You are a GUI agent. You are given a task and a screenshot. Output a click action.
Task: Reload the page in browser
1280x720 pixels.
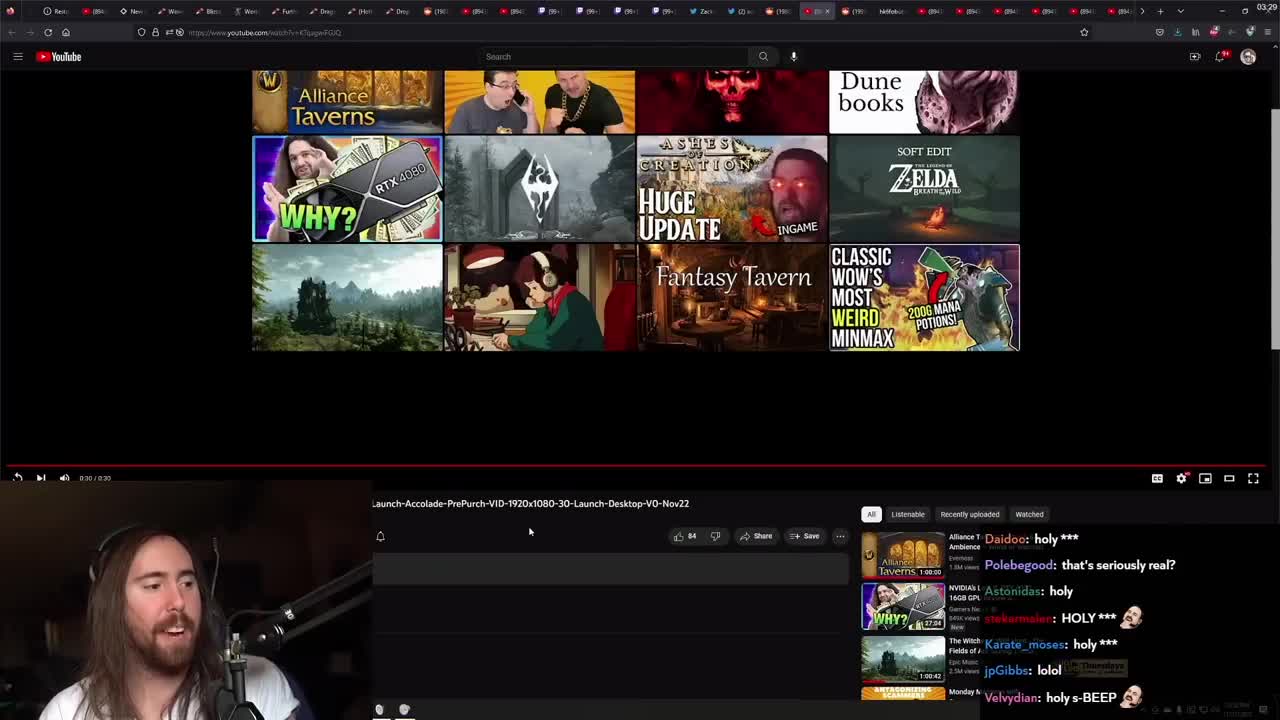(x=48, y=32)
